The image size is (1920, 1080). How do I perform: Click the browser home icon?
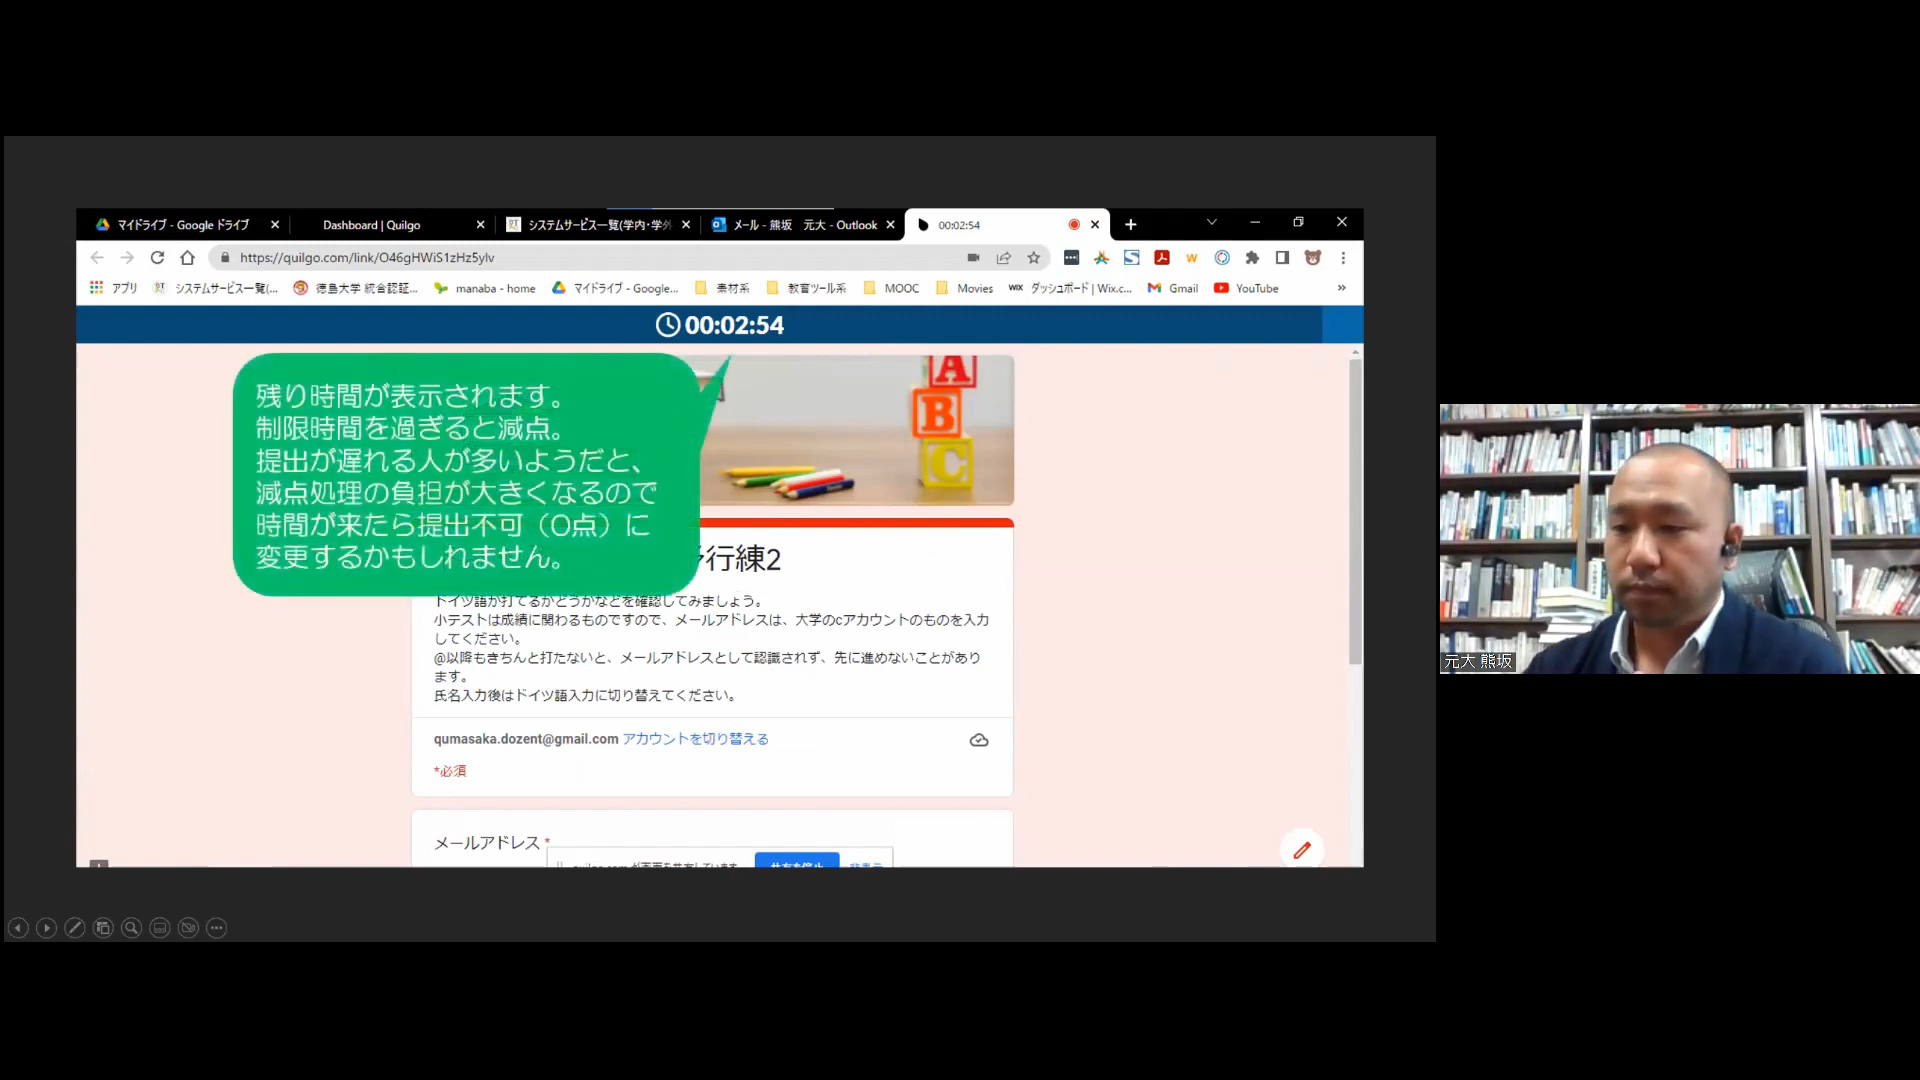(x=187, y=257)
